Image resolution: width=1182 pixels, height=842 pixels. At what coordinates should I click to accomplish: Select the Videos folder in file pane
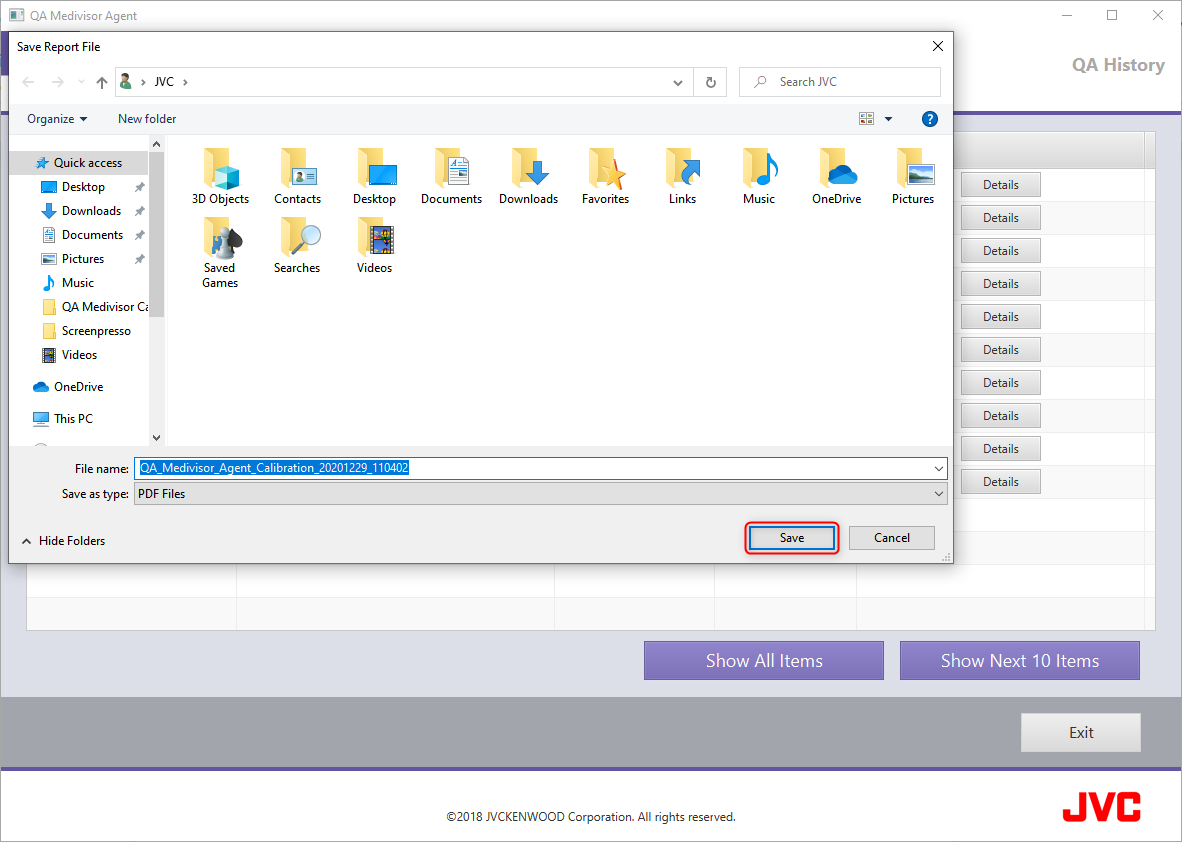coord(374,246)
